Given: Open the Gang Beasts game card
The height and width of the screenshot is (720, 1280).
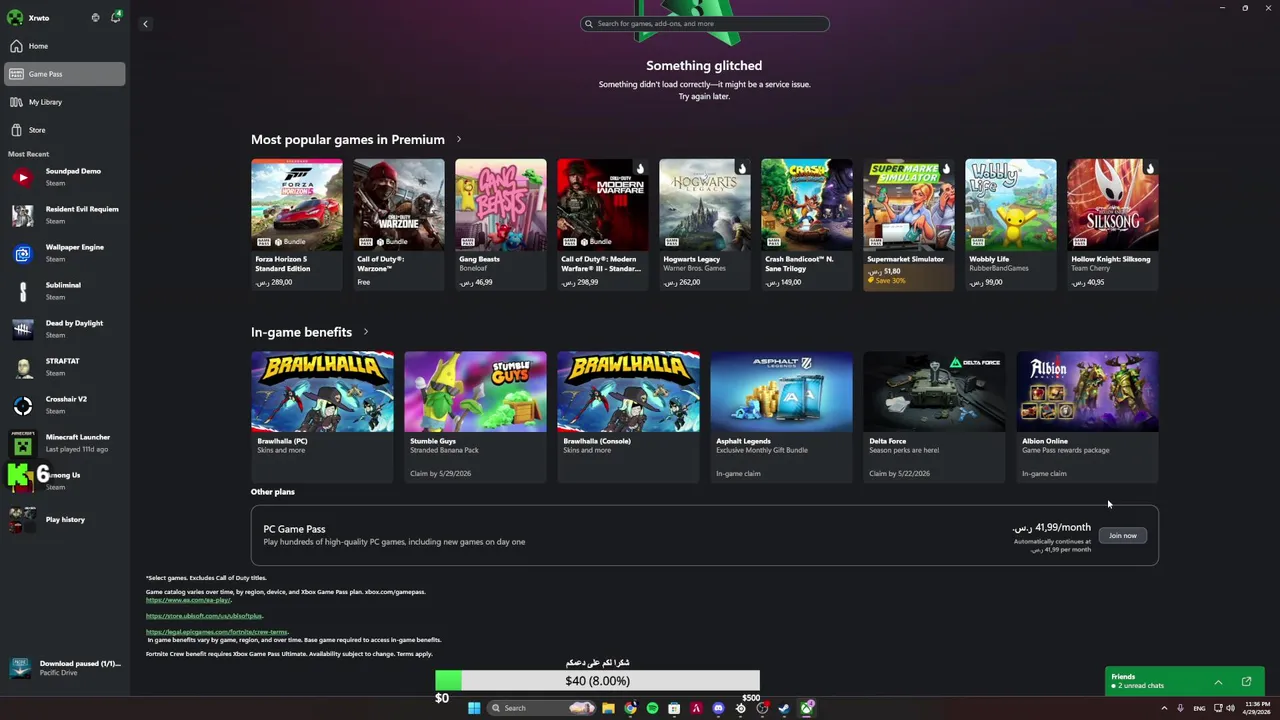Looking at the screenshot, I should click(501, 224).
